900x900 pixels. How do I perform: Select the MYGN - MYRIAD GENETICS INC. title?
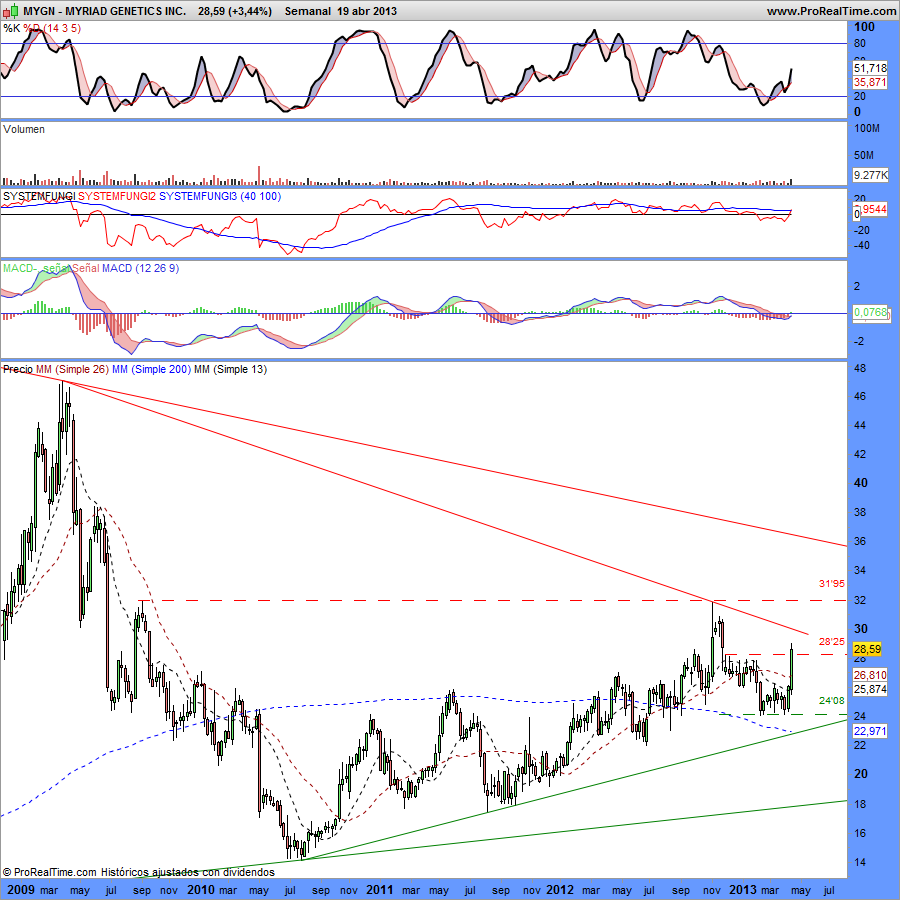pyautogui.click(x=104, y=11)
